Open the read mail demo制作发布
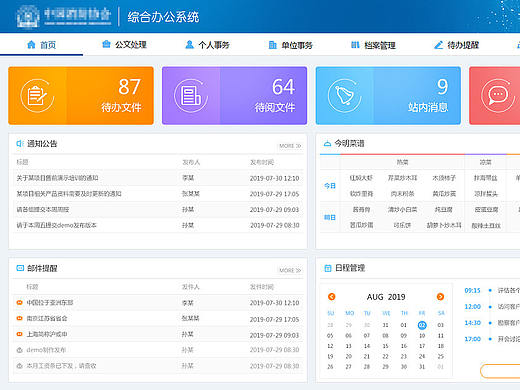This screenshot has height=390, width=520. pos(46,350)
